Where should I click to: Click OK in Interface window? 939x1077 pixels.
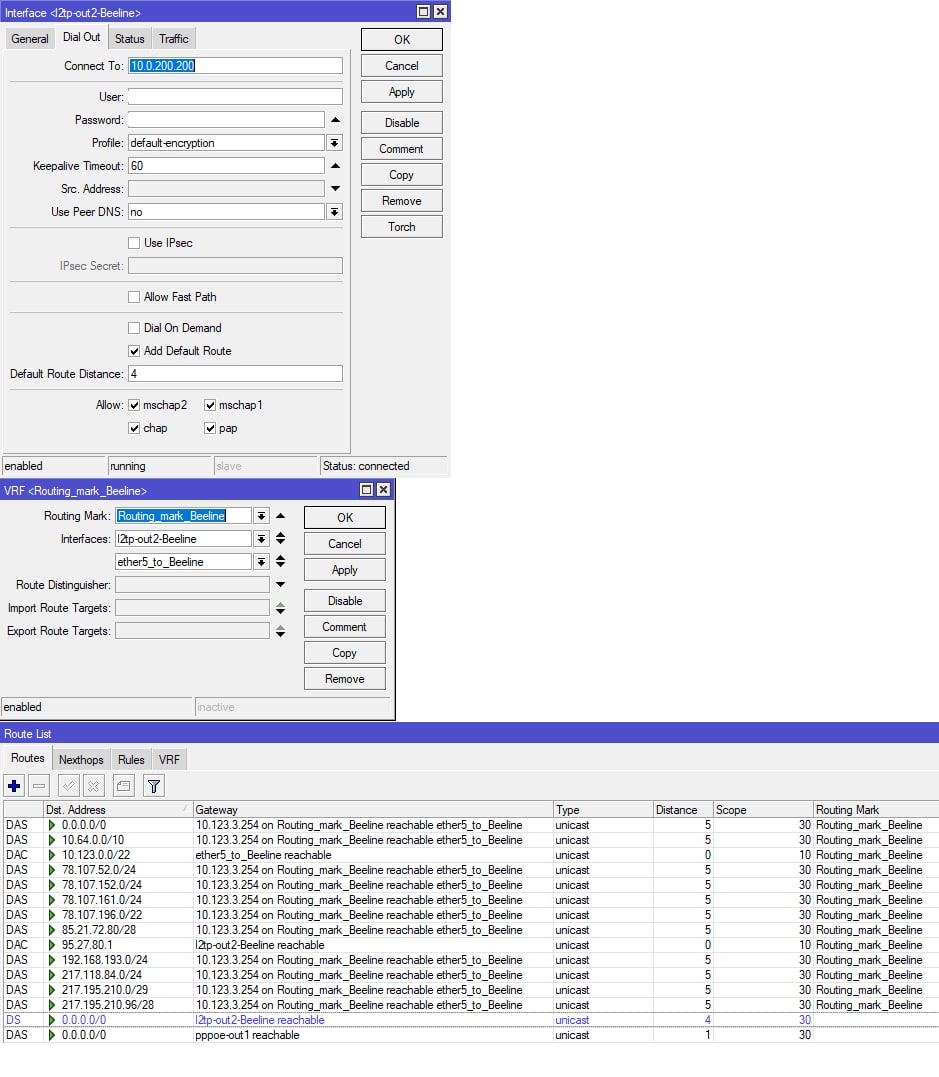click(402, 40)
